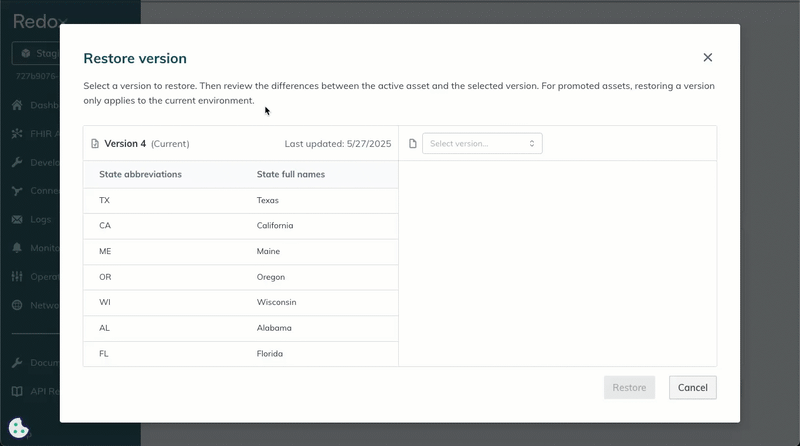Screen dimensions: 800x446
Task: Open cookie preferences icon
Action: 18,428
